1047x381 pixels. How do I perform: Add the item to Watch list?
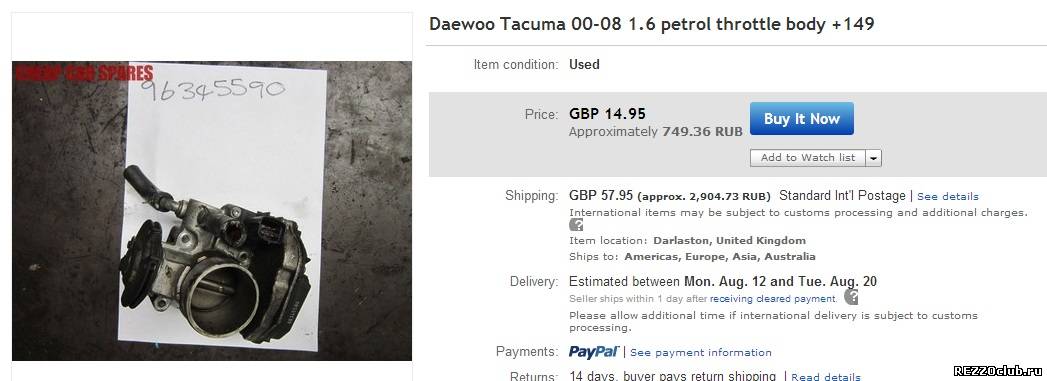coord(808,157)
